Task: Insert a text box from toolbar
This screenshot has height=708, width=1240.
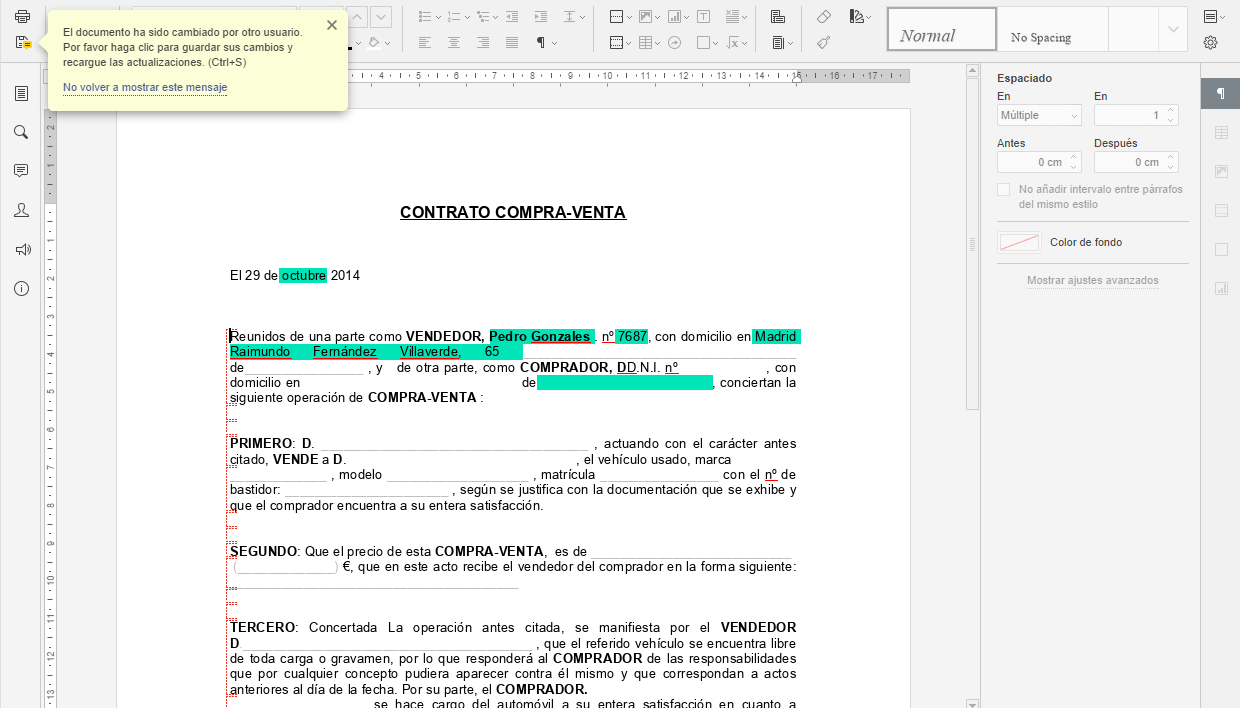Action: tap(704, 17)
